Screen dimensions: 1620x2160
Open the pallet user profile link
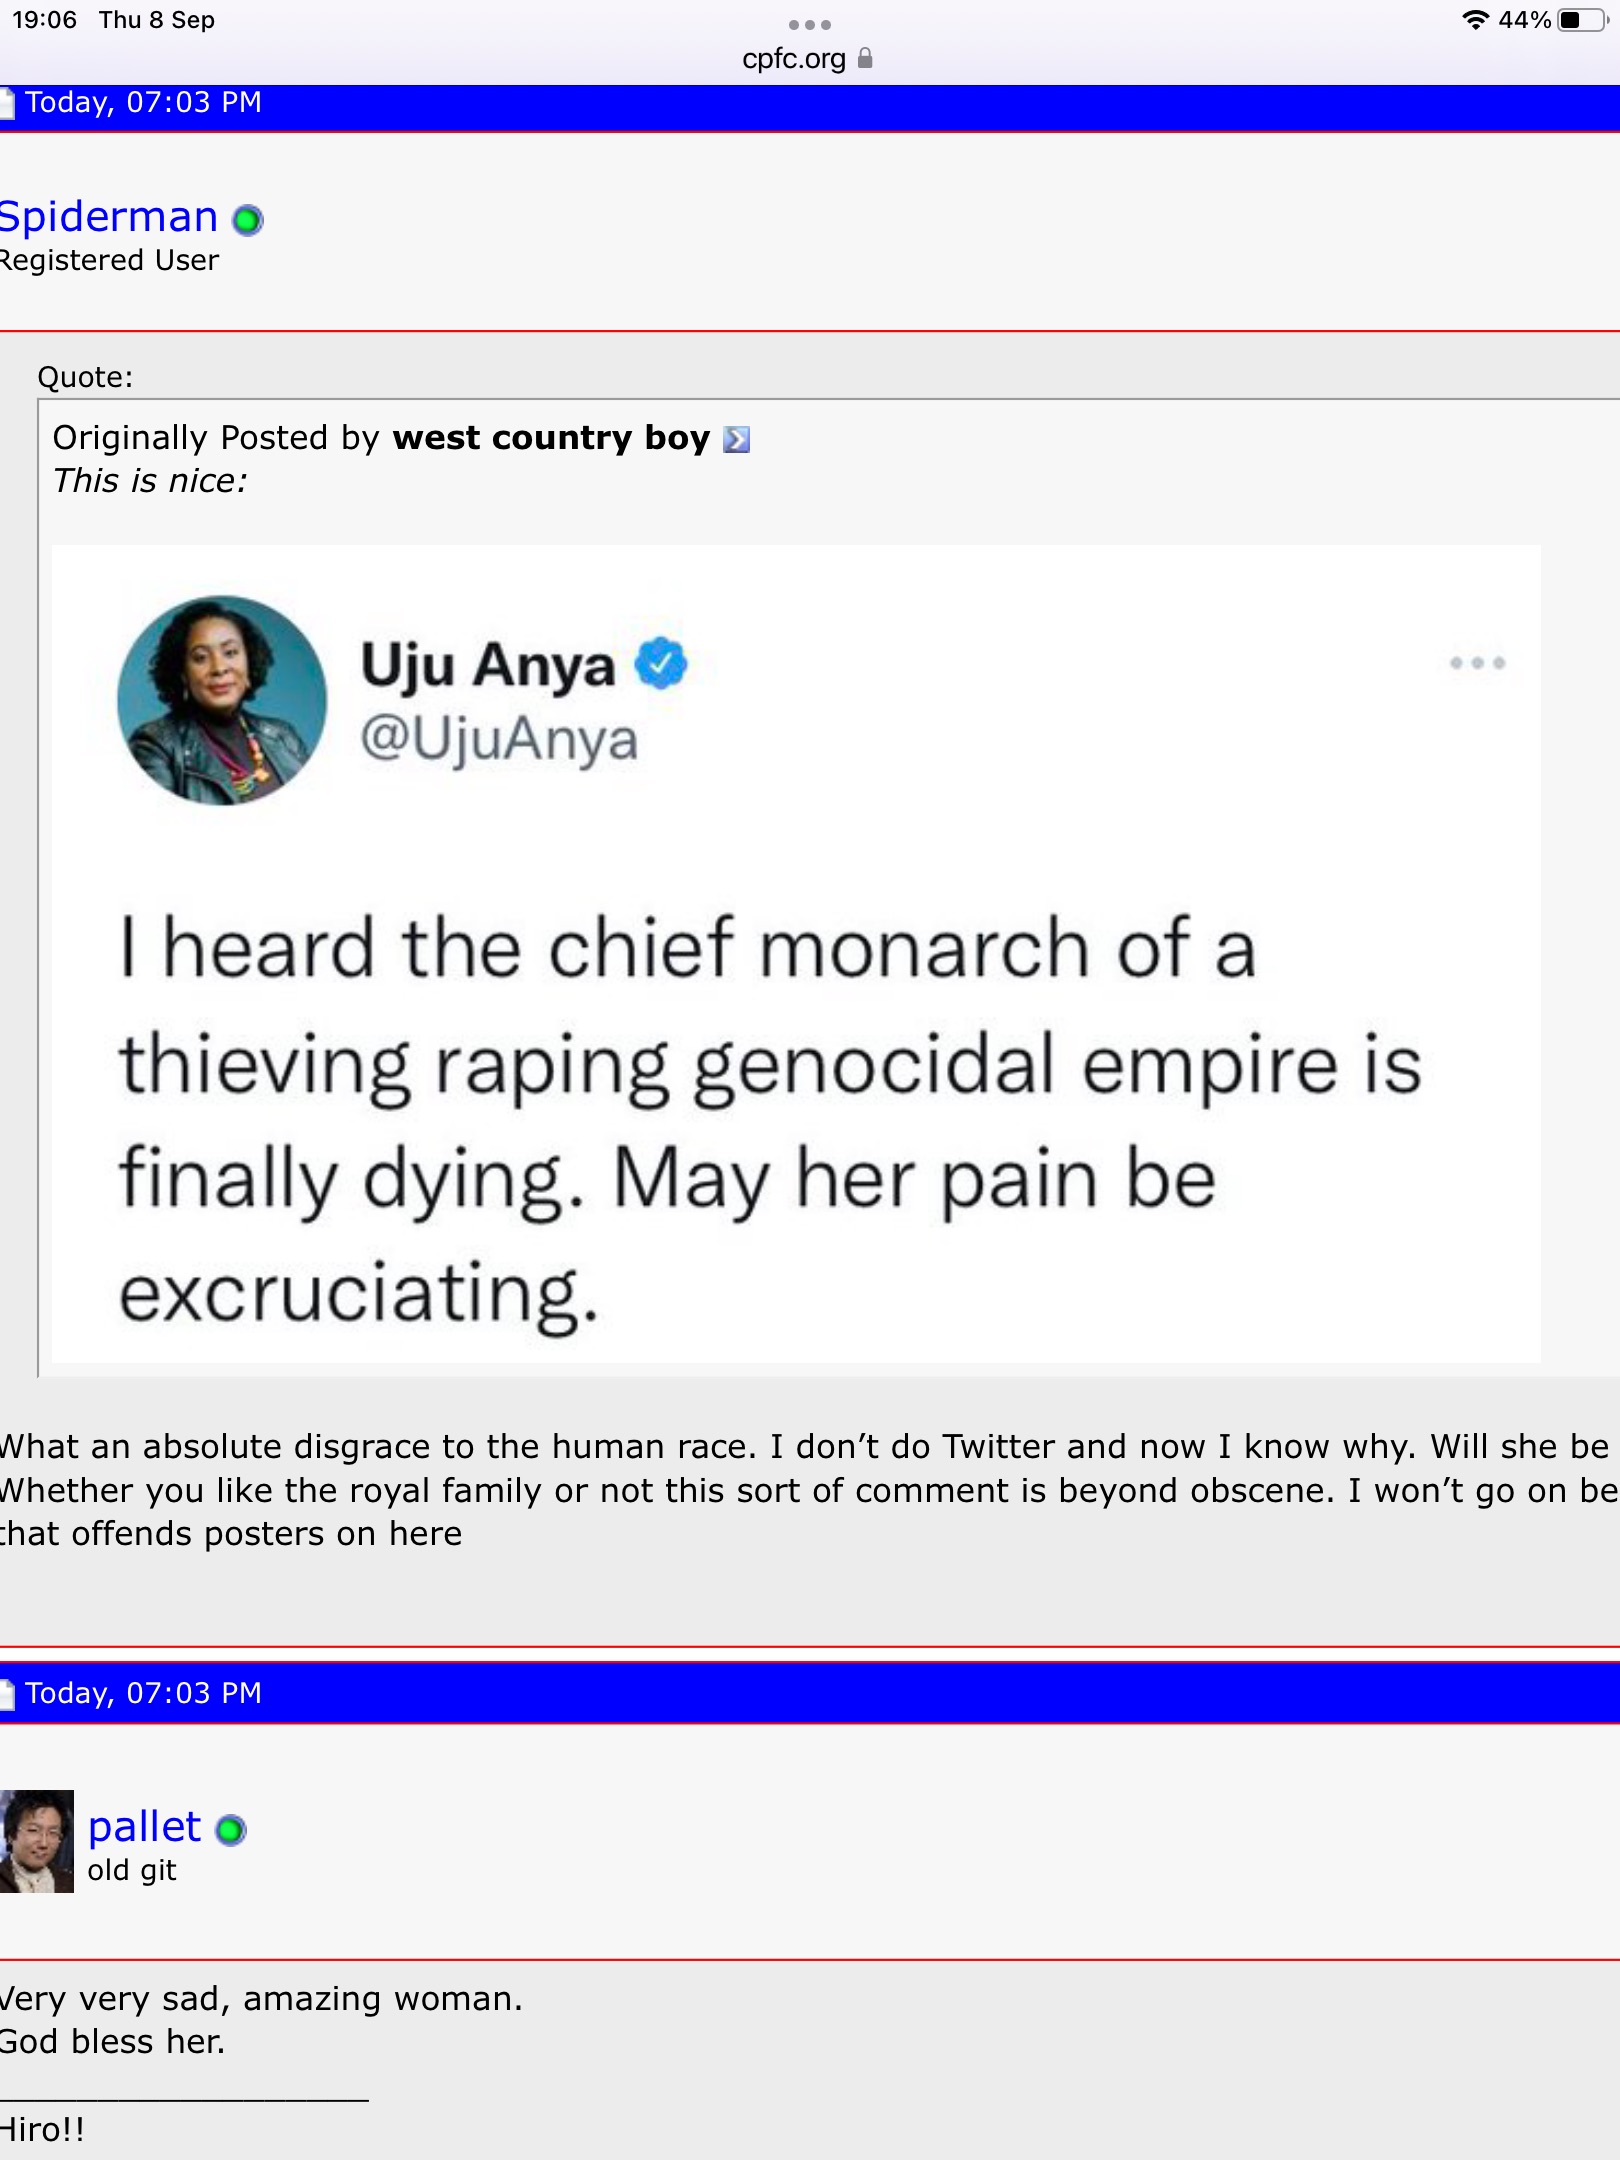click(144, 1827)
